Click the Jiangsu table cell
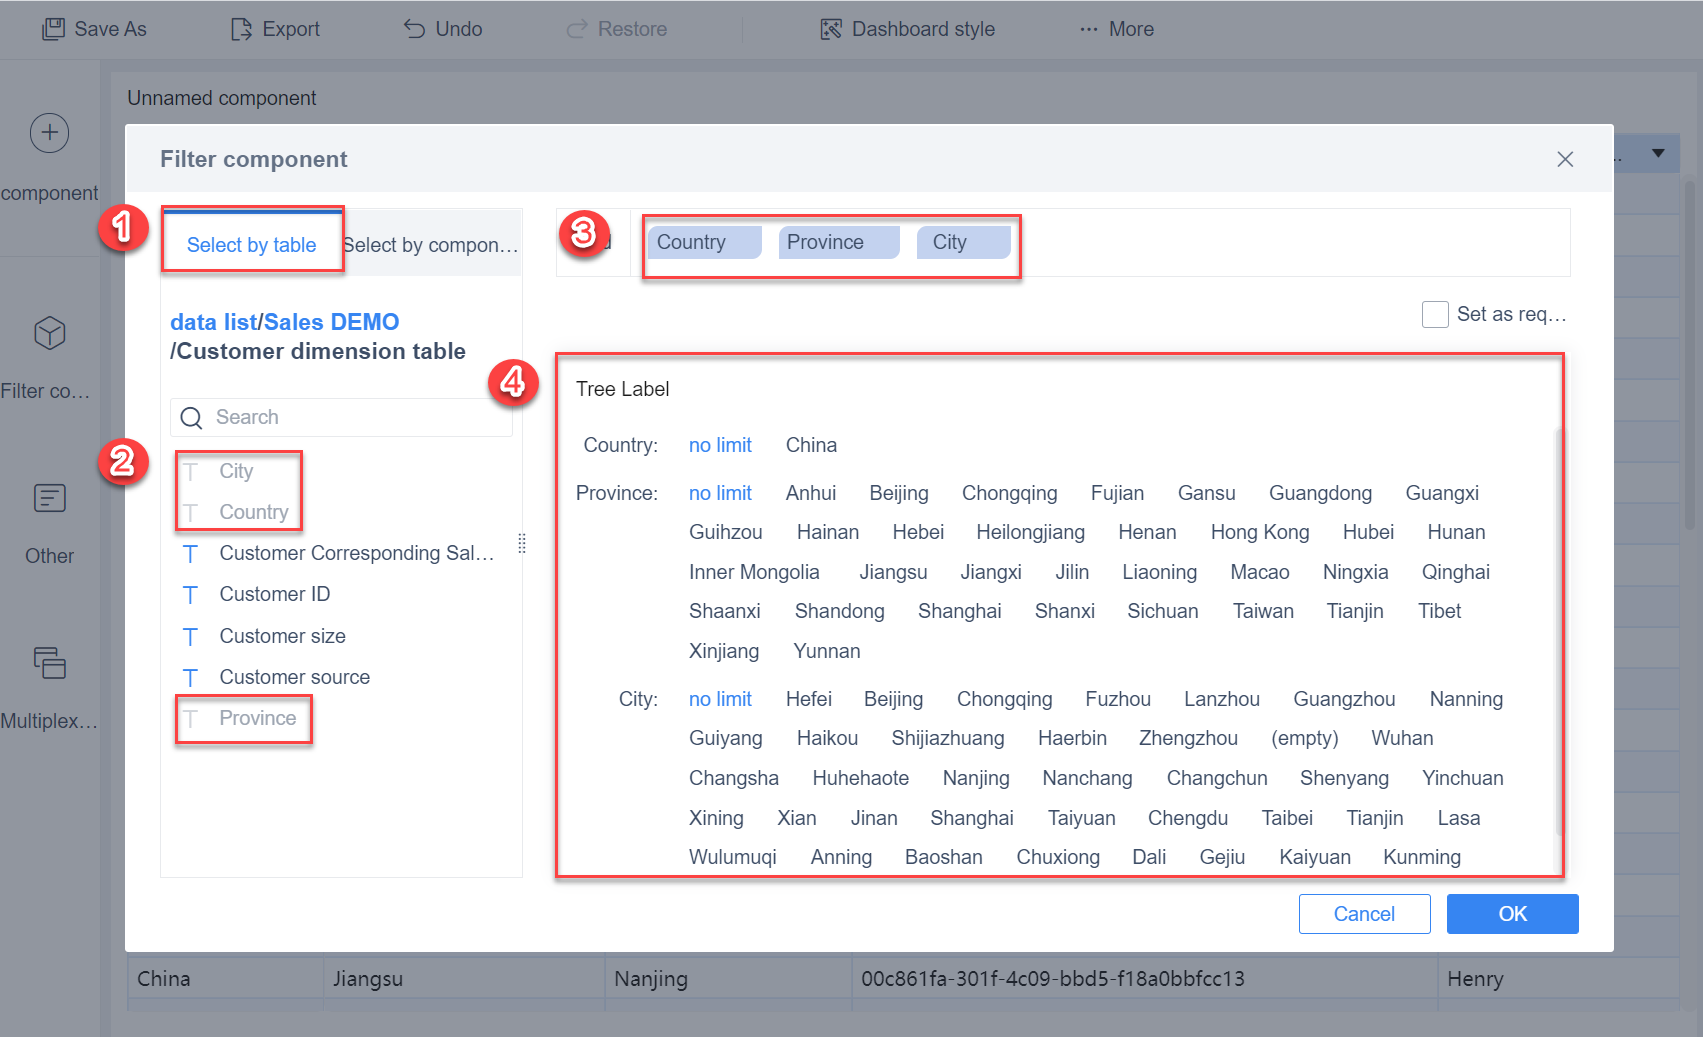The width and height of the screenshot is (1703, 1037). coord(464,979)
